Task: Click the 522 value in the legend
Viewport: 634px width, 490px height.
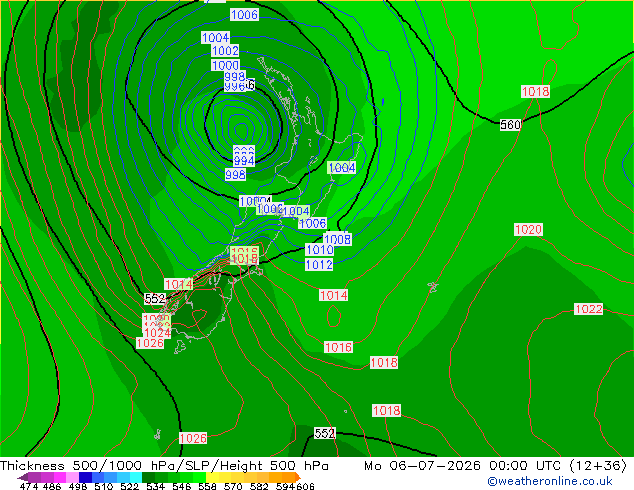Action: click(x=129, y=486)
